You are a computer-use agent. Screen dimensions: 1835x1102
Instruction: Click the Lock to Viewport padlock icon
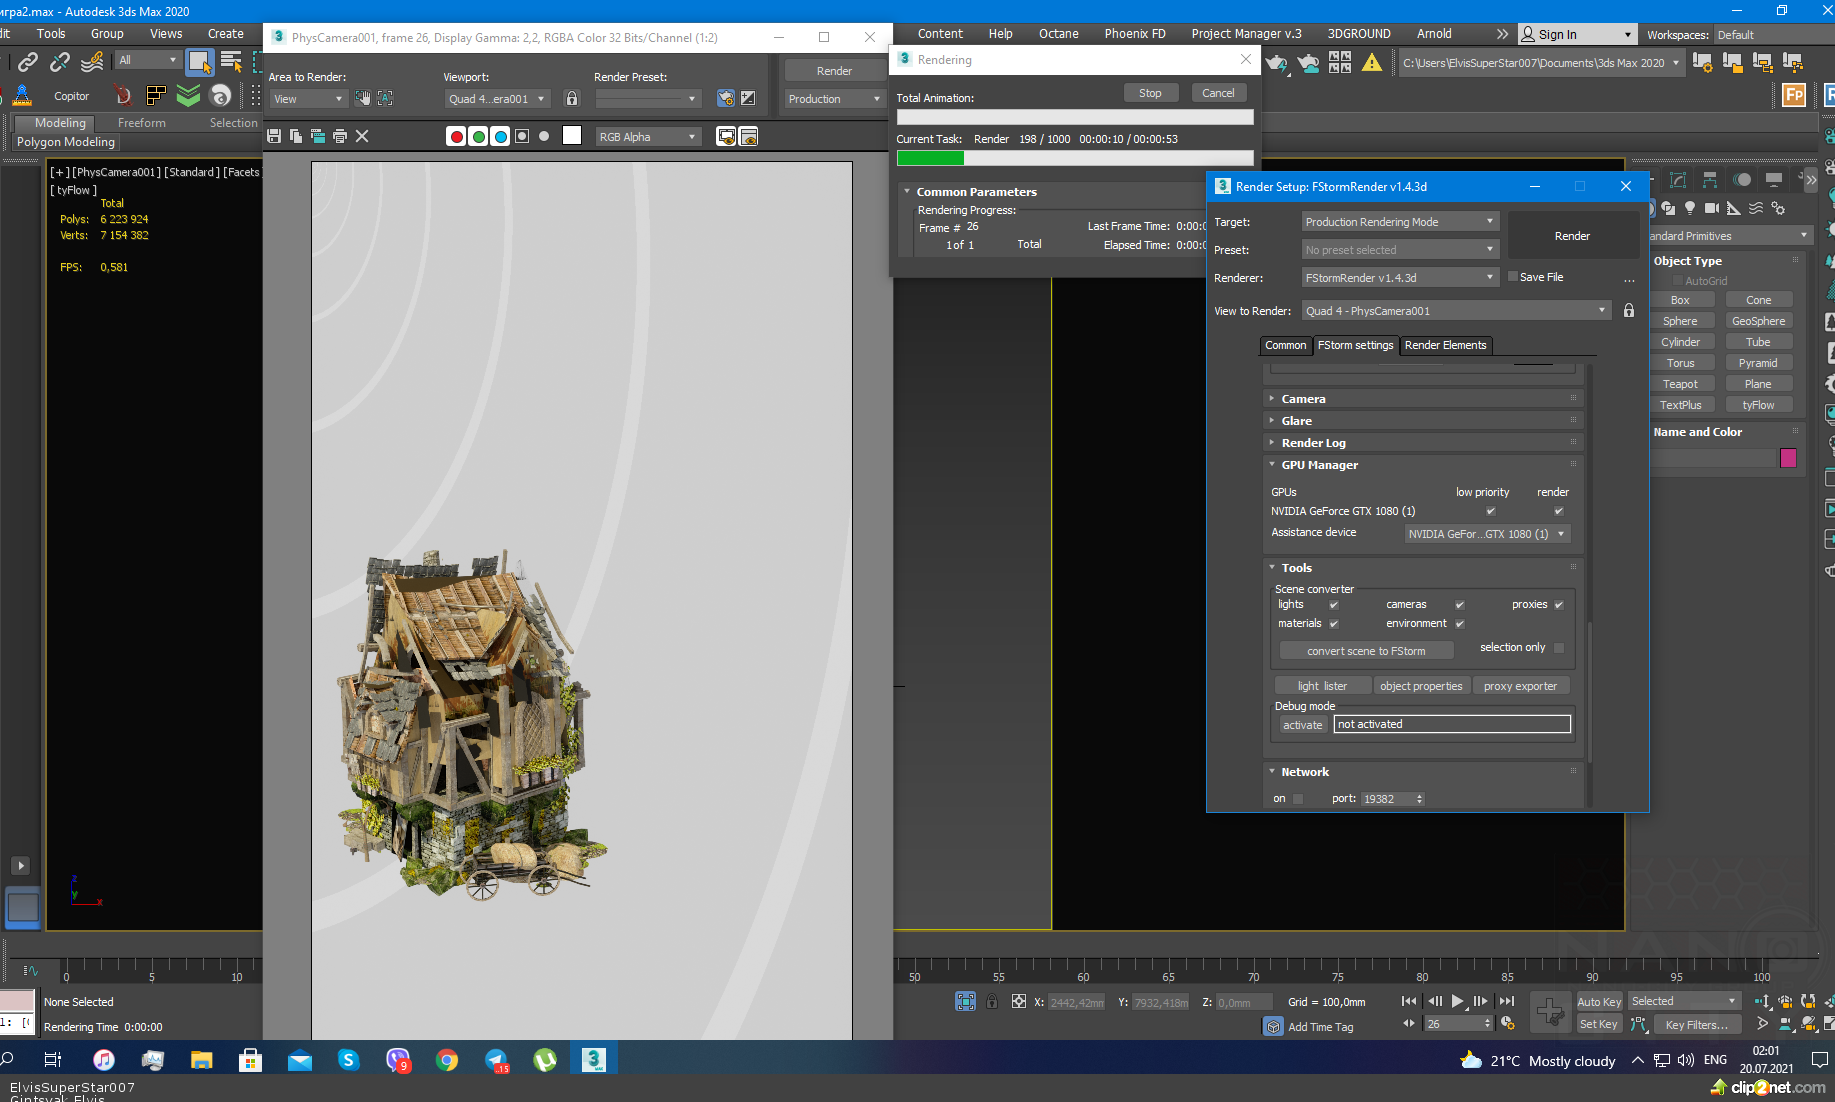[x=572, y=98]
